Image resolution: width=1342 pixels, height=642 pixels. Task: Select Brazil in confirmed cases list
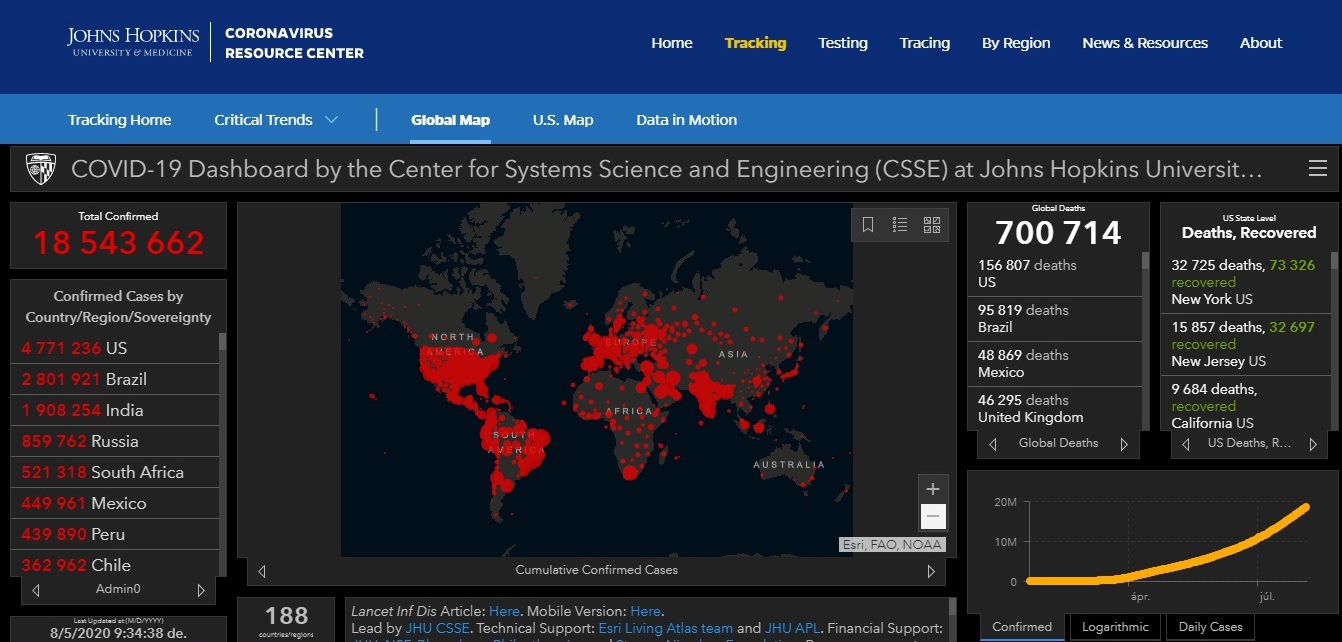pos(85,379)
